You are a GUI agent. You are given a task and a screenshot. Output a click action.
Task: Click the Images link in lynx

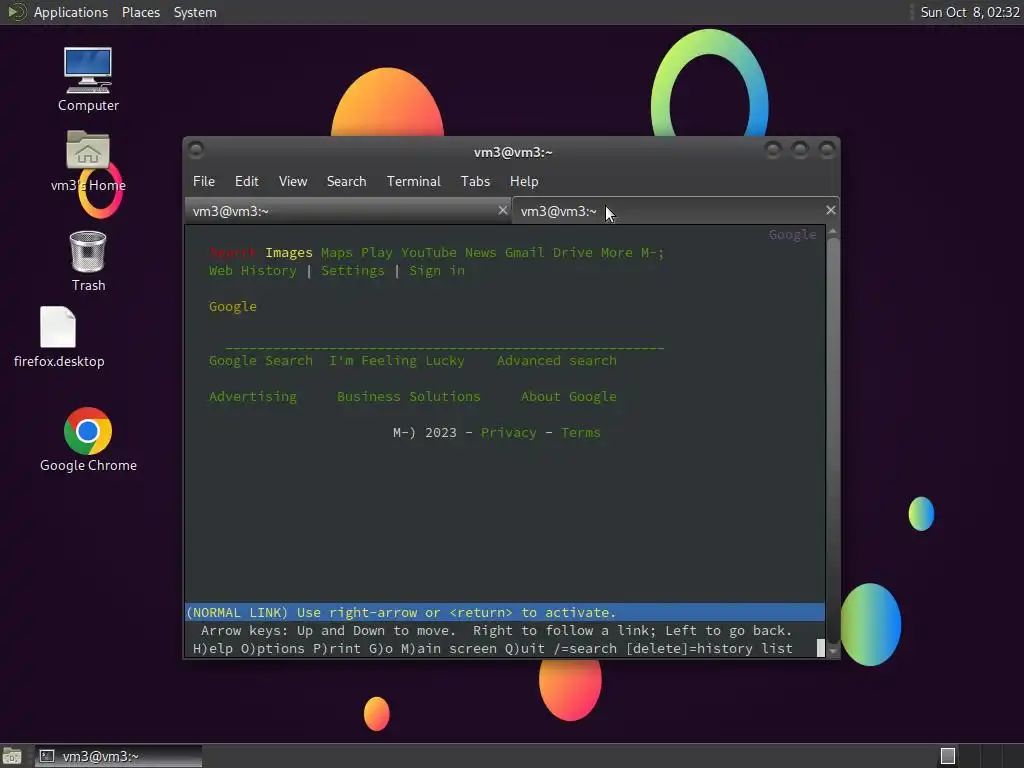coord(289,253)
